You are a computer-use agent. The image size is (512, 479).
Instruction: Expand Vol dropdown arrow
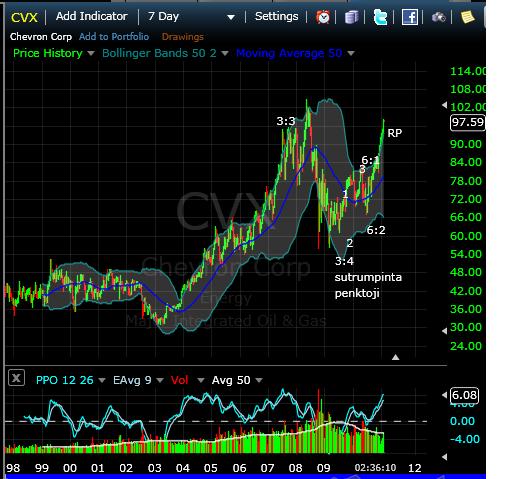point(201,380)
